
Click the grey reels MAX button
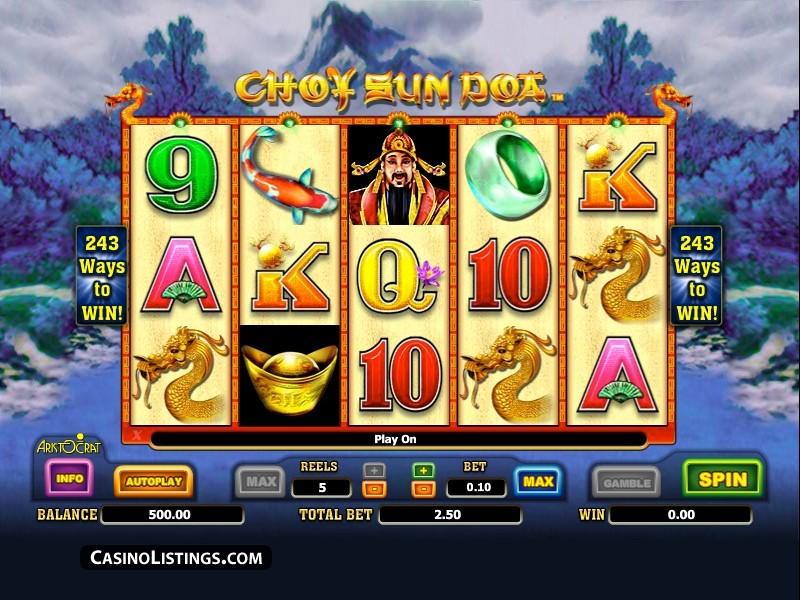click(261, 481)
